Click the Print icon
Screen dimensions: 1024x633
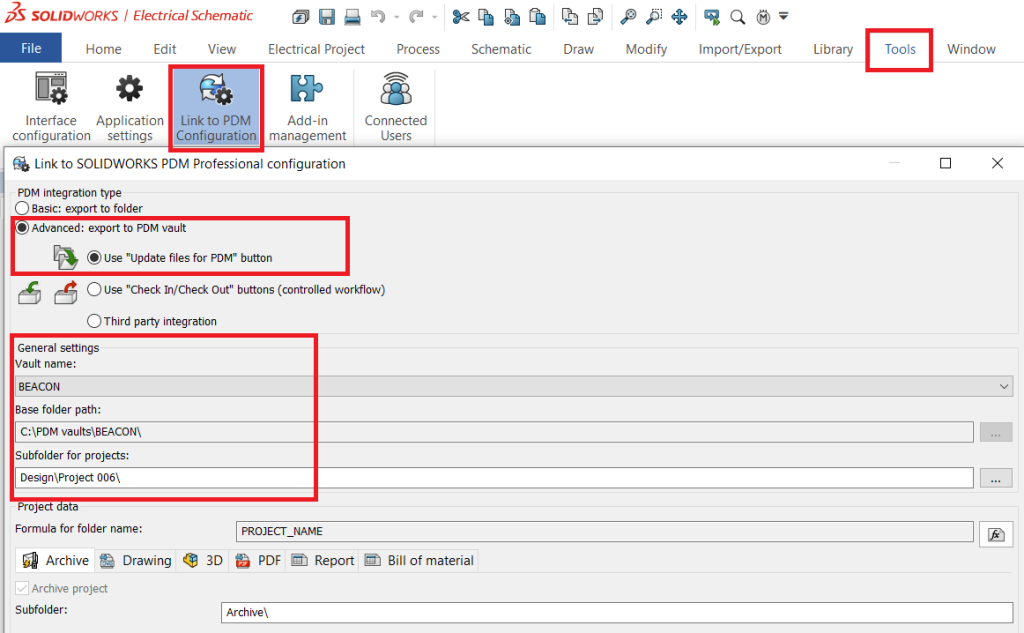pos(353,17)
